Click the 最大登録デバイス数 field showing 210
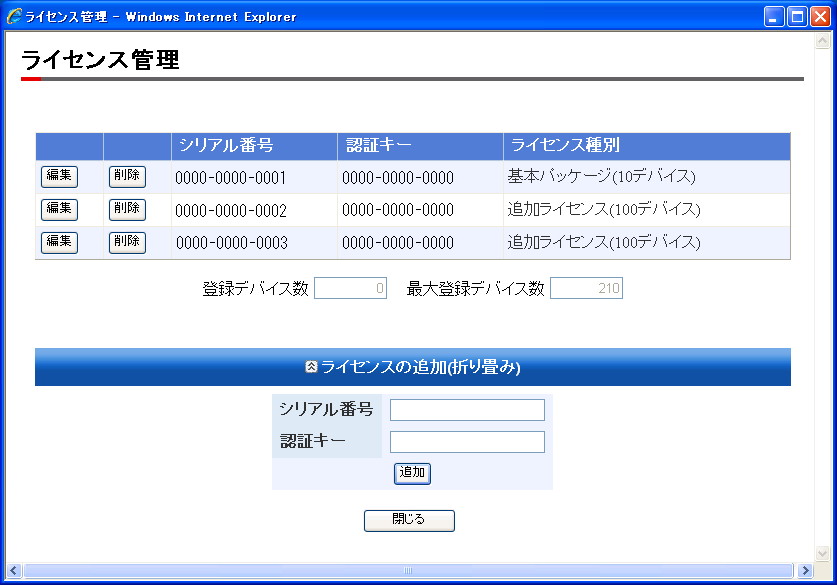Screen dimensions: 837x585 (586, 288)
